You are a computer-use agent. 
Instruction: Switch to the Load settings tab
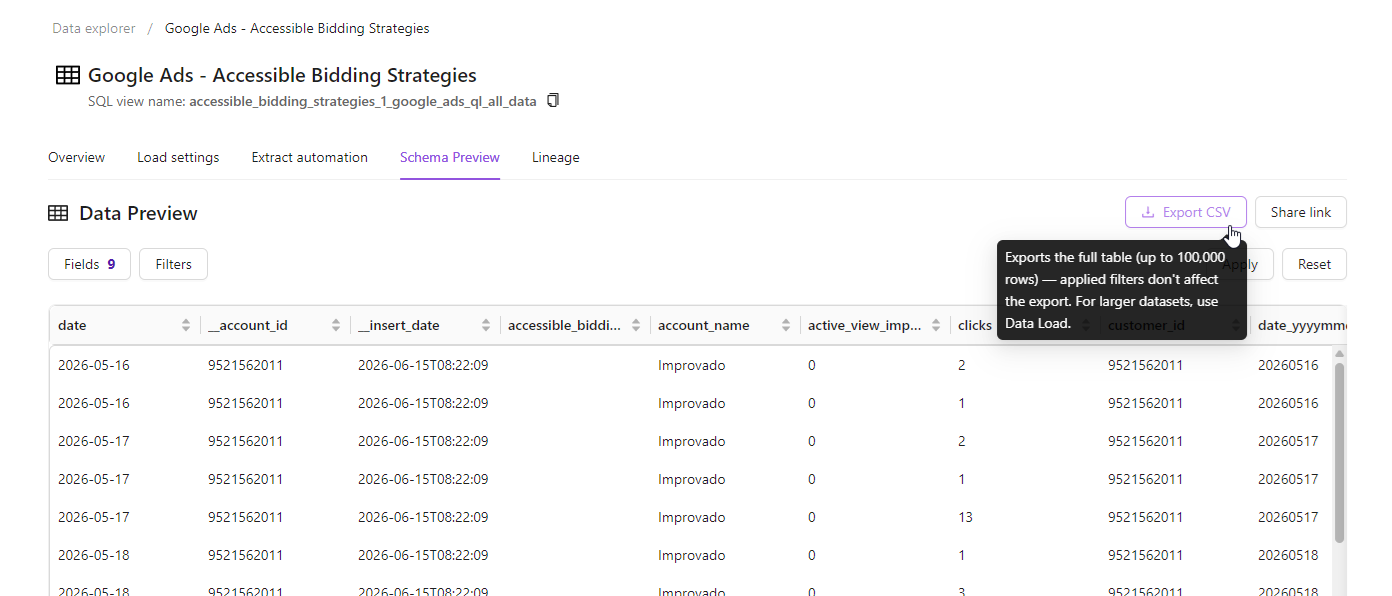point(178,158)
